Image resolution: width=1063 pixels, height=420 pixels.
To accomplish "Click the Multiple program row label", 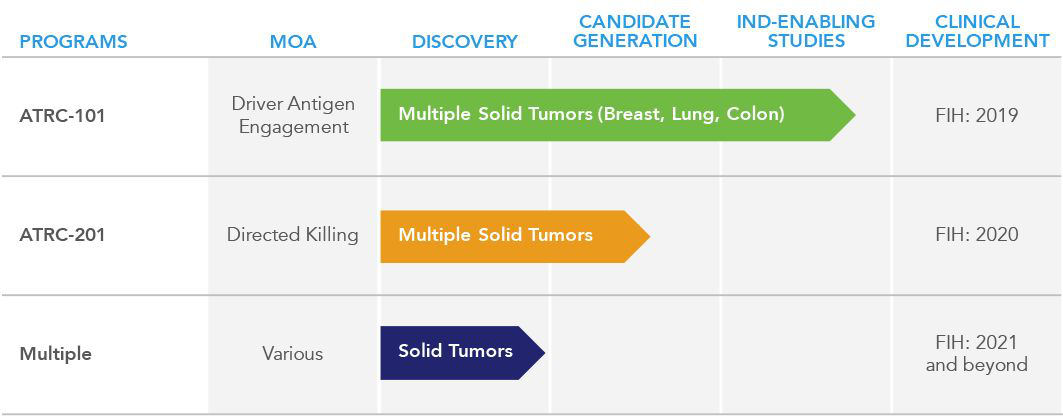I will click(56, 354).
